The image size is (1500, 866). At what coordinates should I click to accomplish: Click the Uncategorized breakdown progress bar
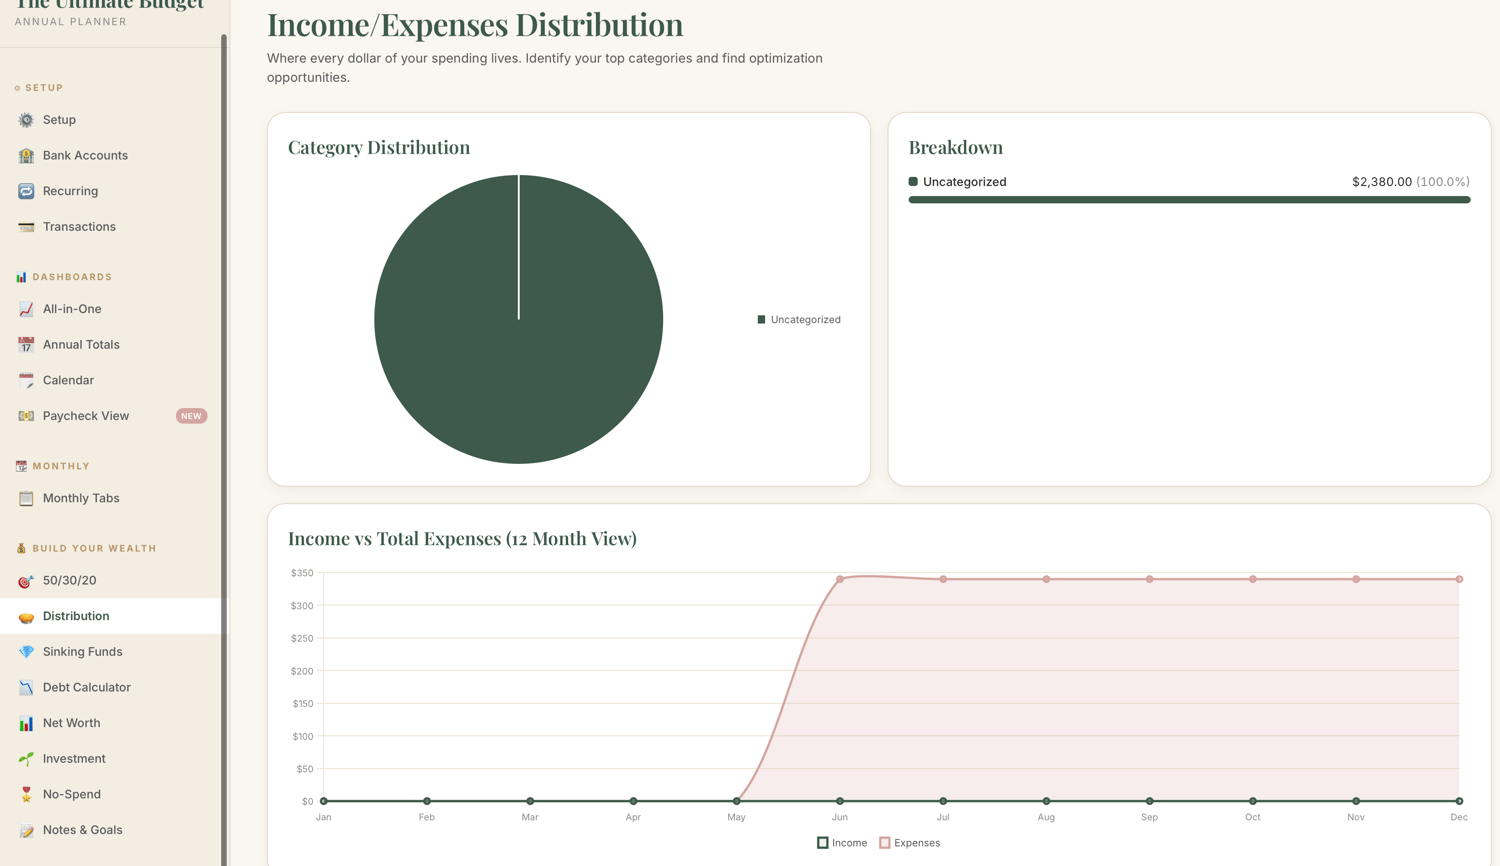(x=1189, y=200)
